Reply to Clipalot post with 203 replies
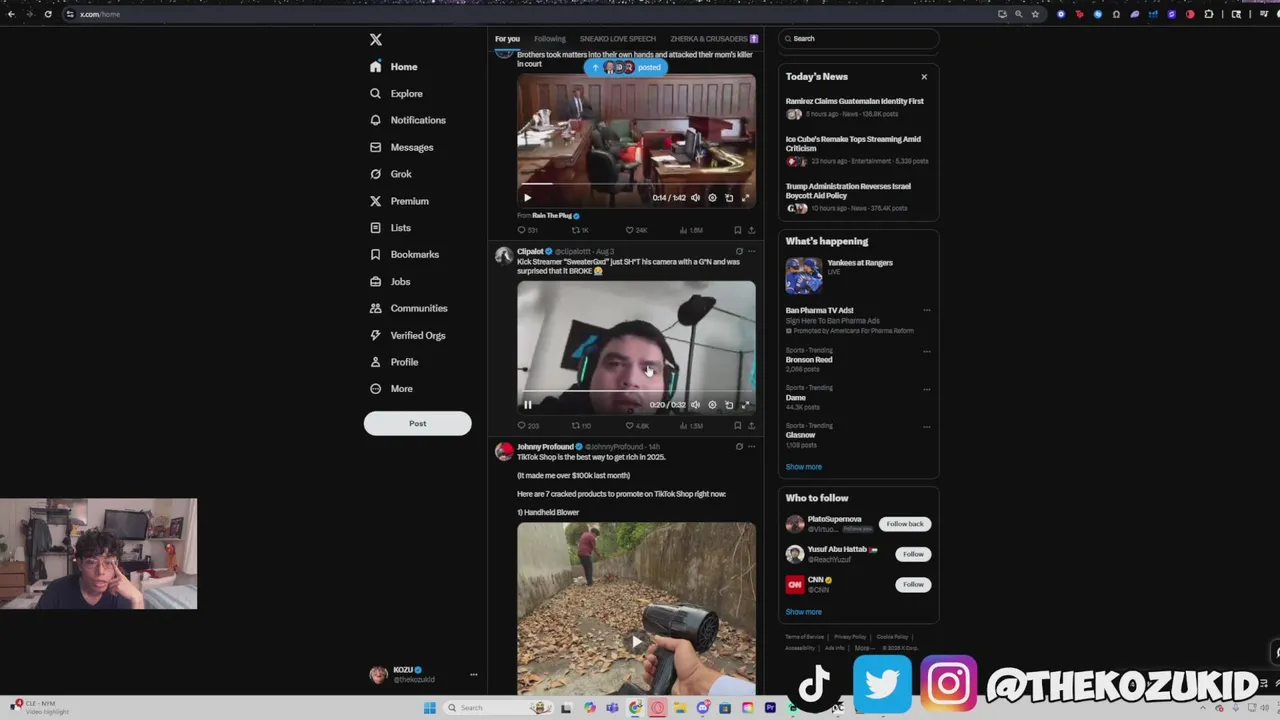 pyautogui.click(x=527, y=426)
